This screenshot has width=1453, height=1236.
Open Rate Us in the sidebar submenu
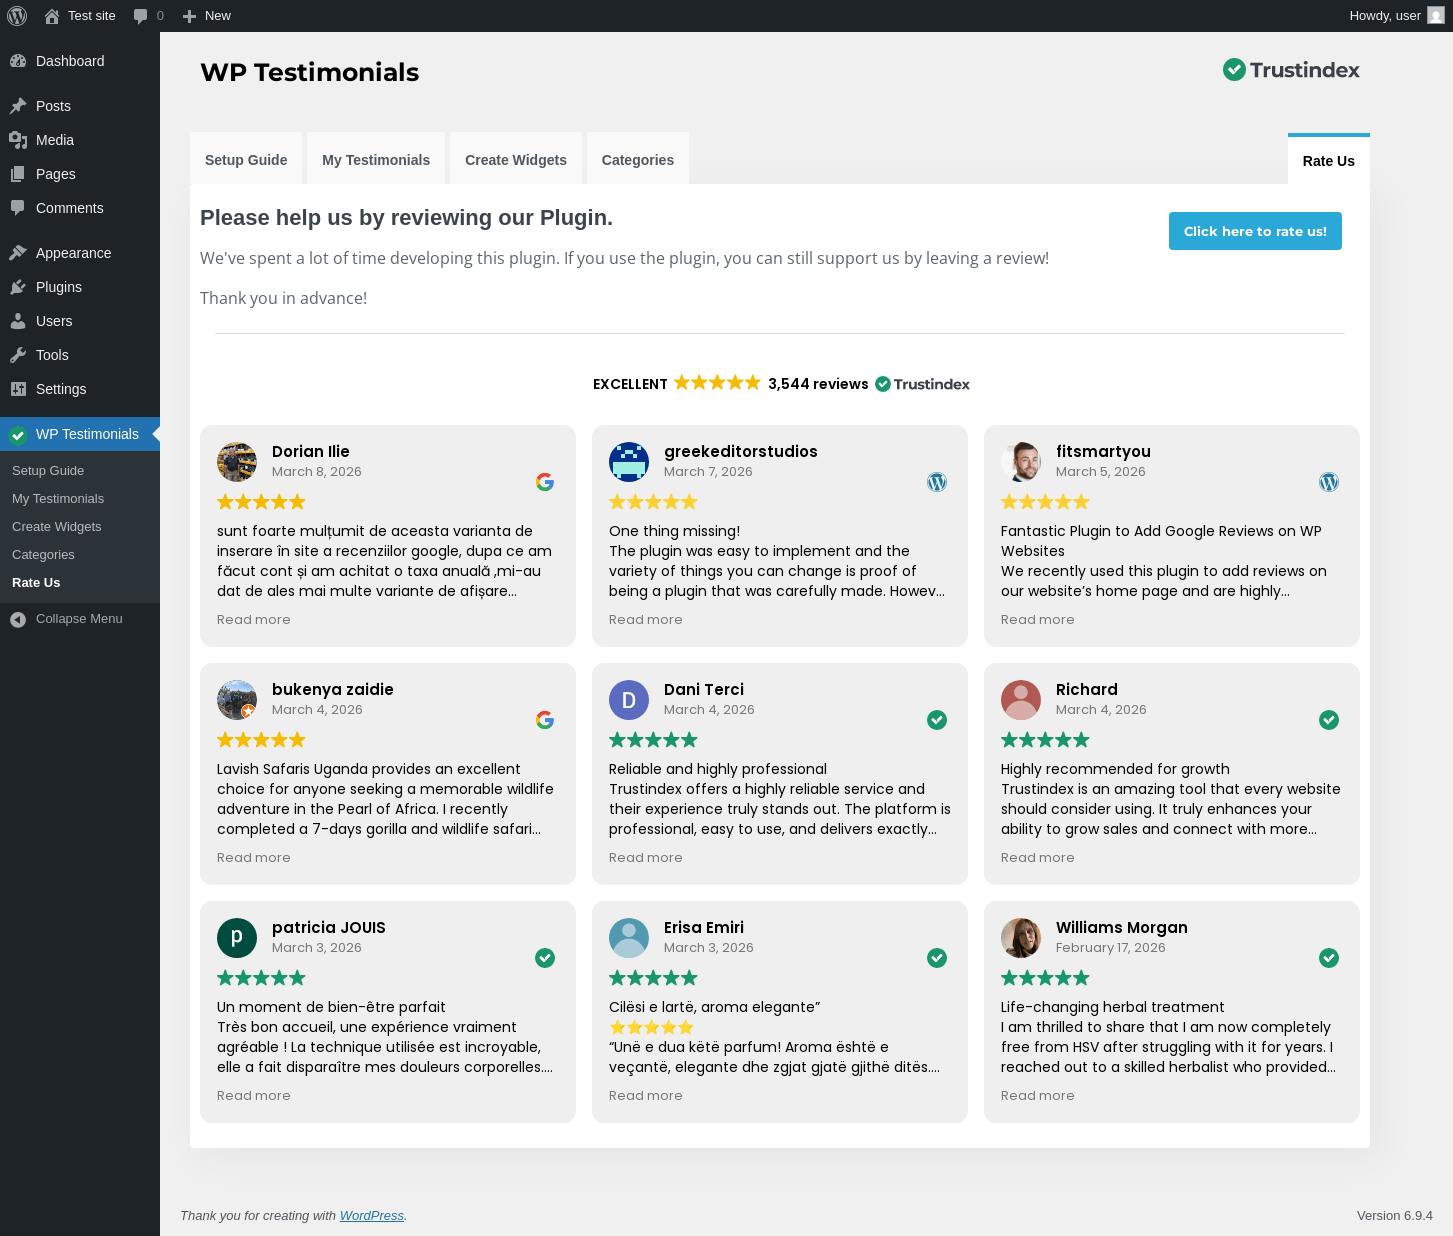point(36,583)
